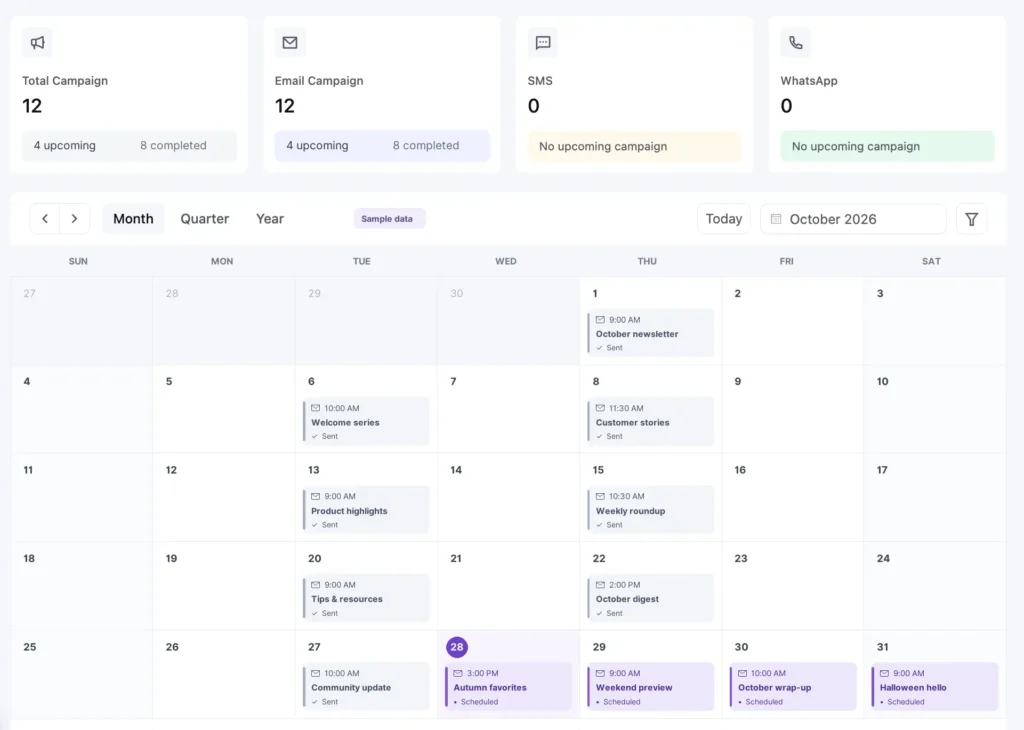Image resolution: width=1024 pixels, height=730 pixels.
Task: Click '4 upcoming' in Email Campaign card
Action: click(x=317, y=146)
